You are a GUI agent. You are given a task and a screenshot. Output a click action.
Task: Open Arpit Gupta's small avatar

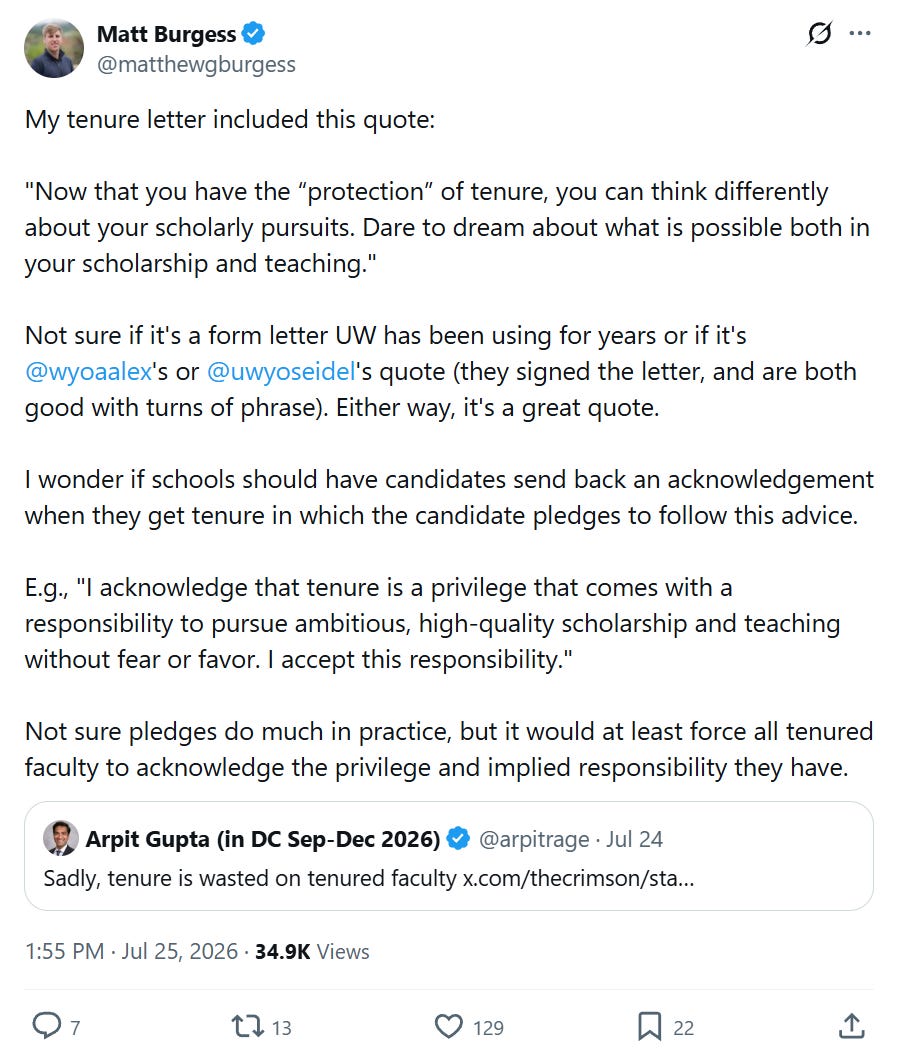pyautogui.click(x=61, y=838)
